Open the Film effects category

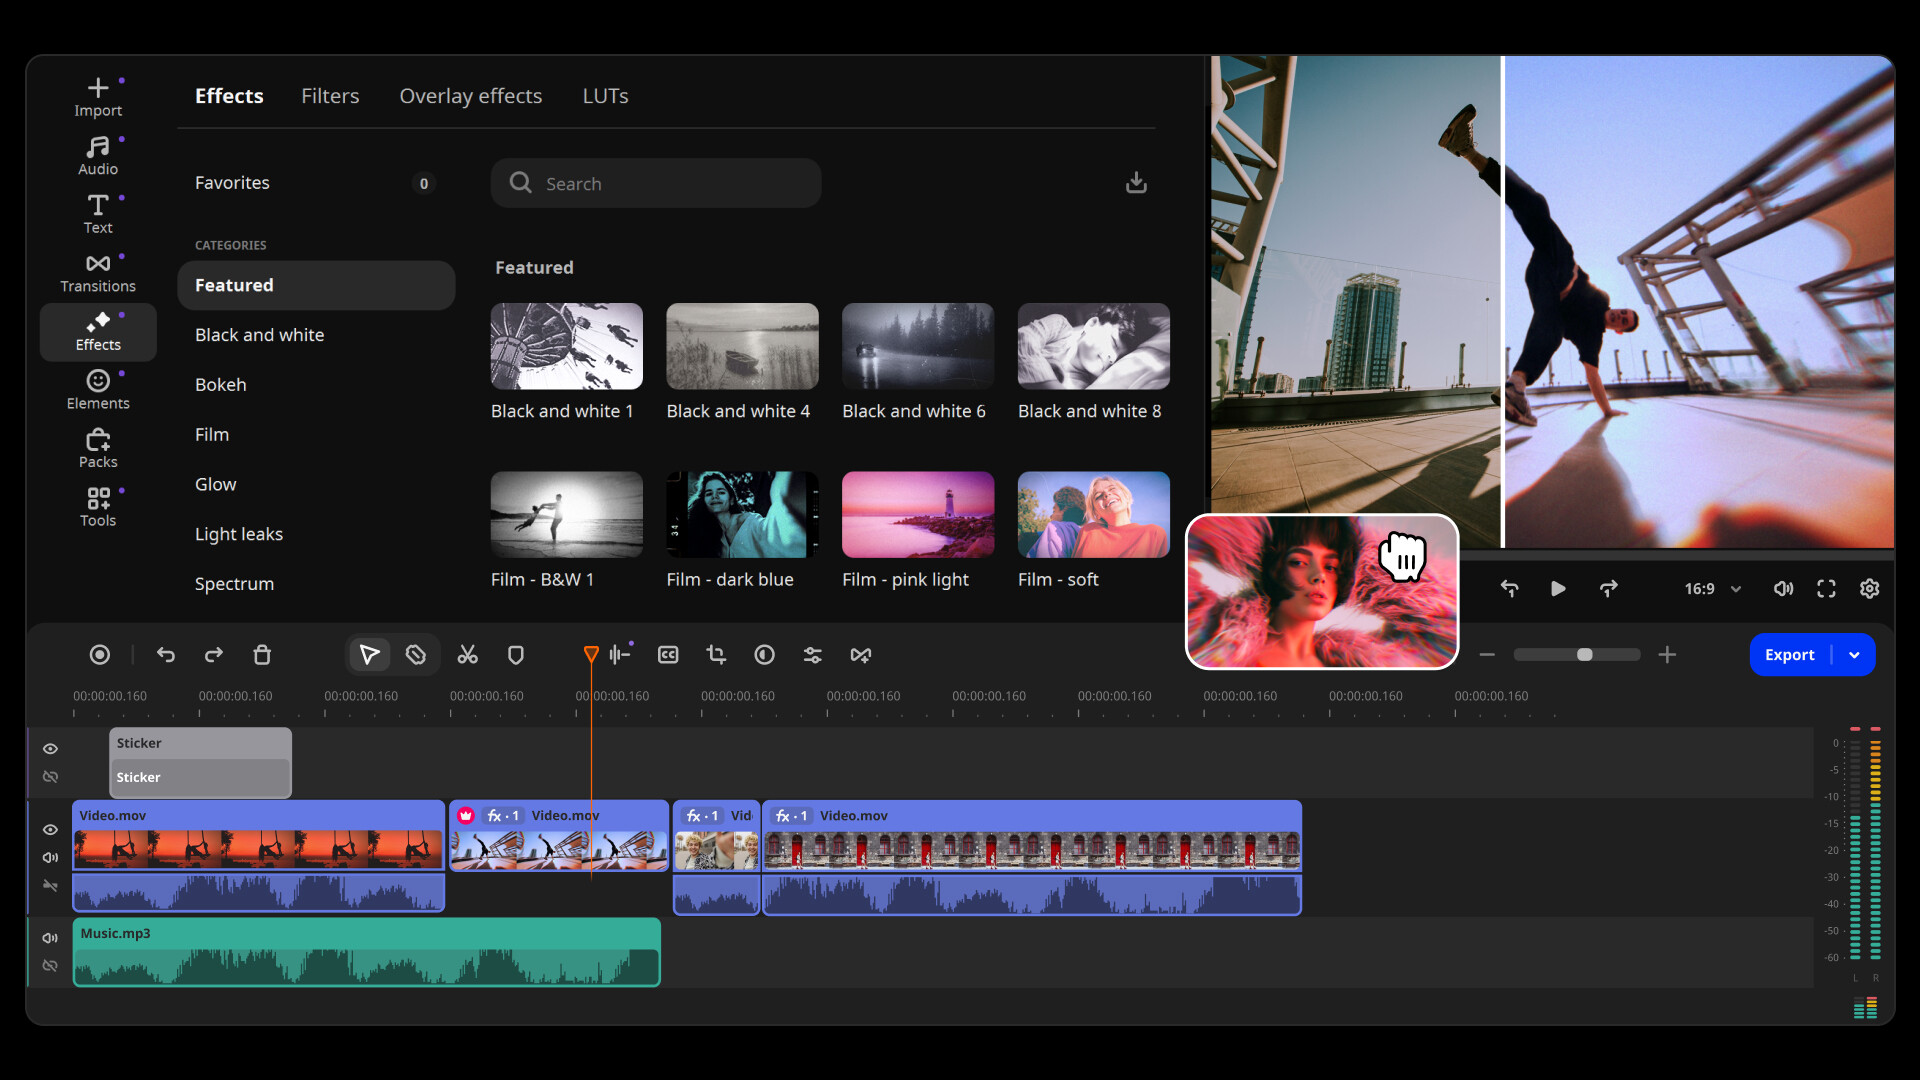(x=211, y=434)
